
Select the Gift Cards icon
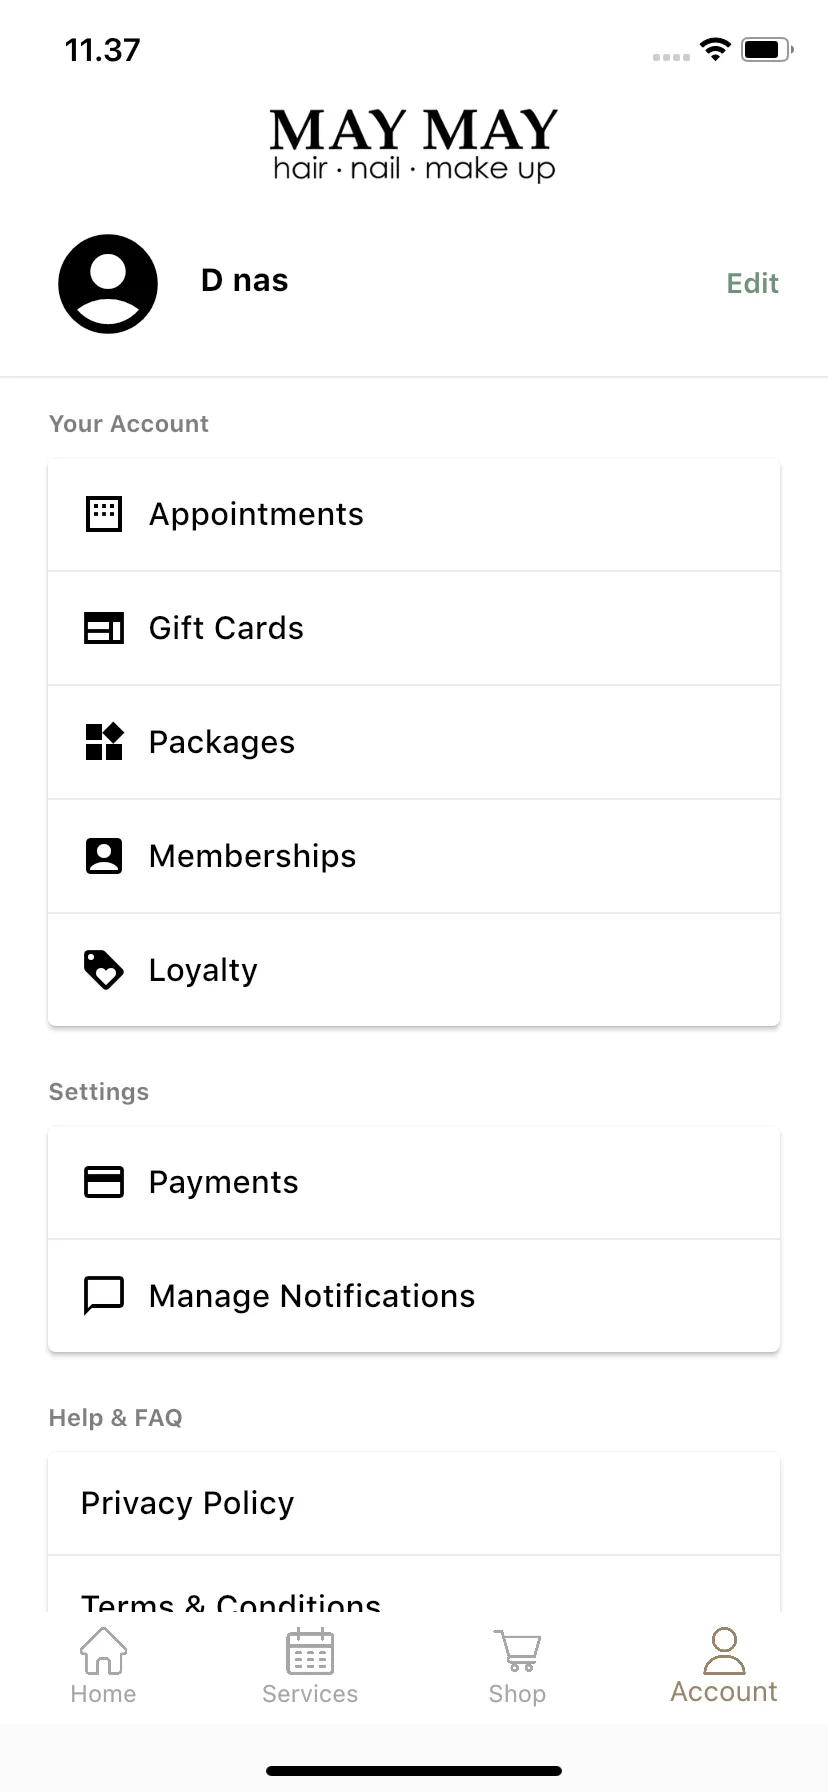pos(104,628)
